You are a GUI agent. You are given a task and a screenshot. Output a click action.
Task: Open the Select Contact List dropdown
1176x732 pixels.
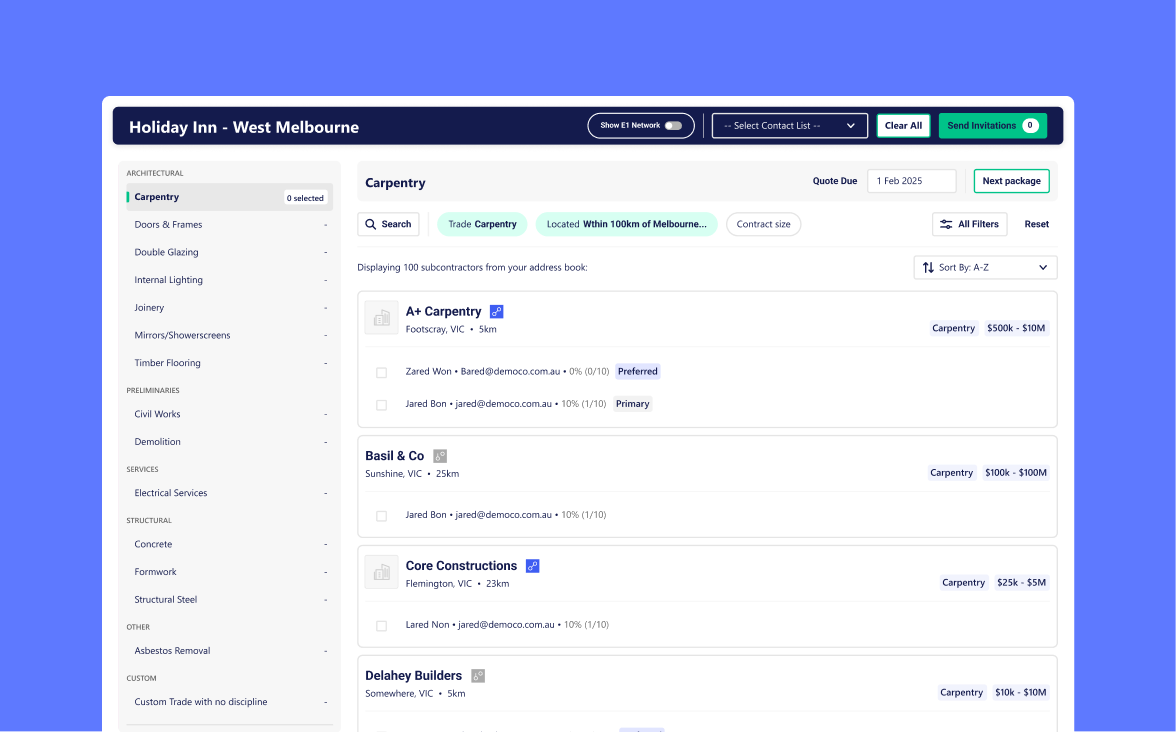click(790, 126)
